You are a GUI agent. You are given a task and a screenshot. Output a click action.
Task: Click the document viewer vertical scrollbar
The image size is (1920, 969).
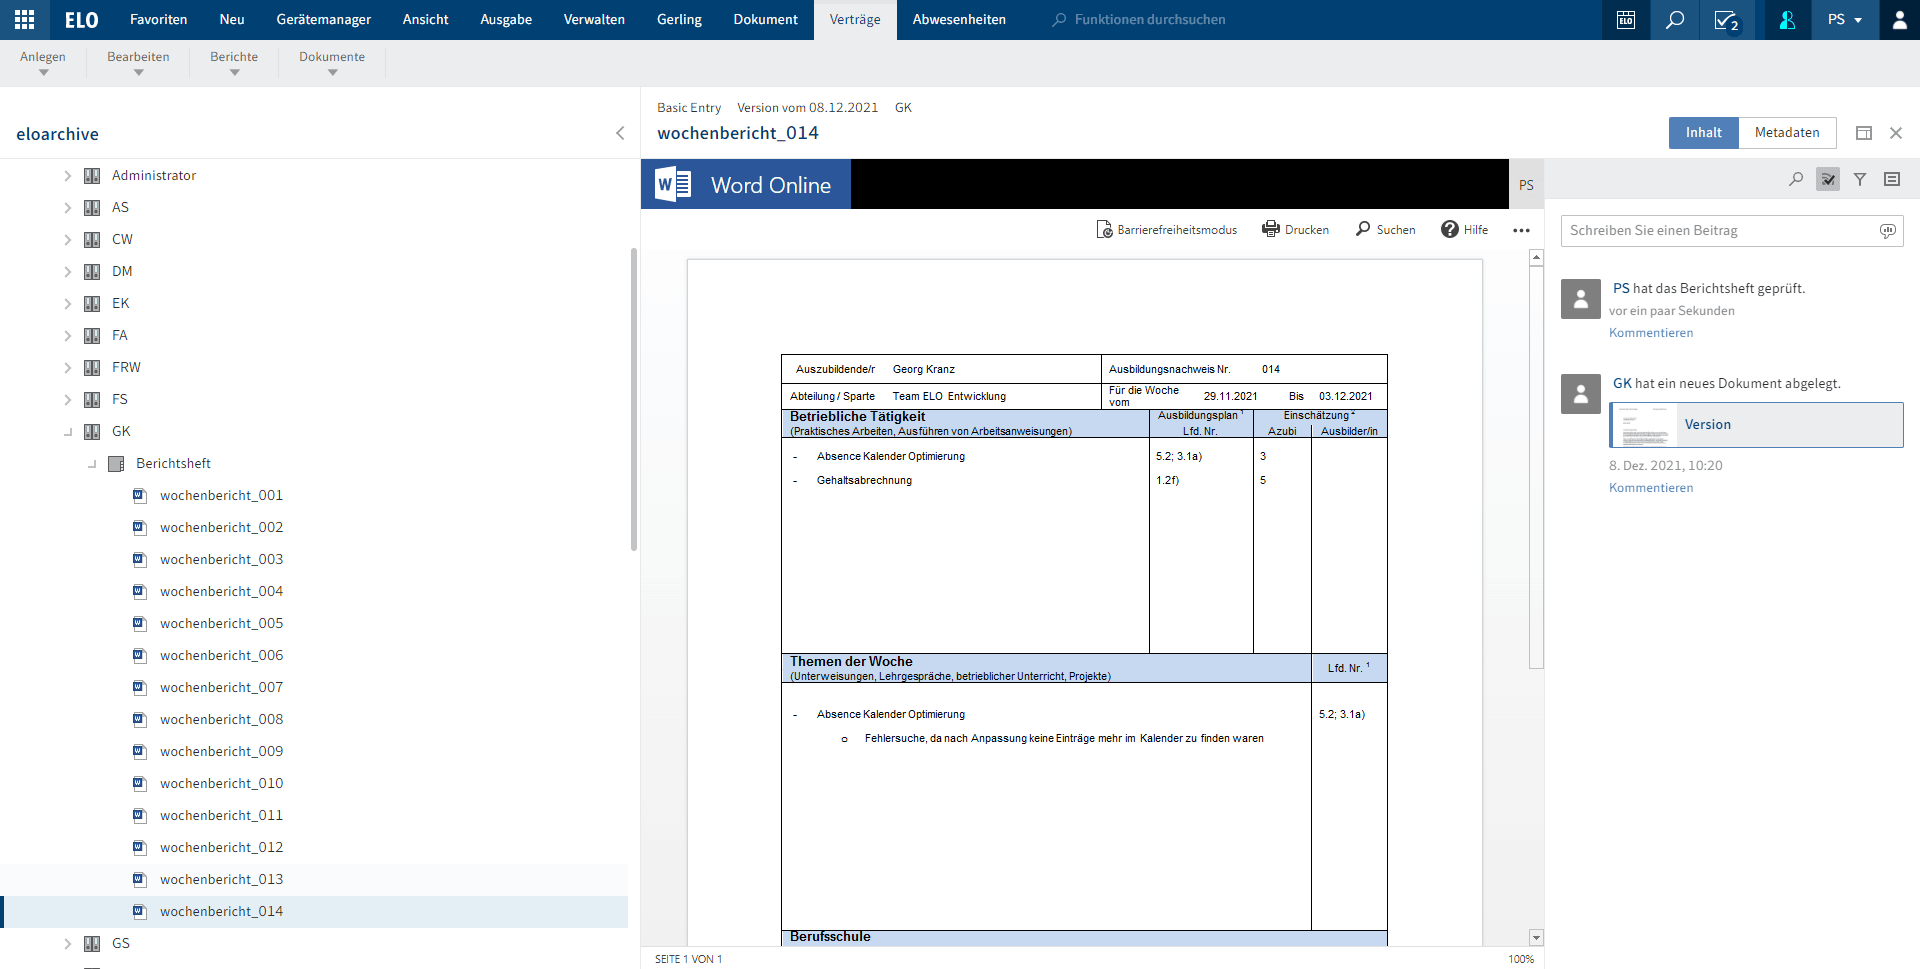coord(1537,468)
